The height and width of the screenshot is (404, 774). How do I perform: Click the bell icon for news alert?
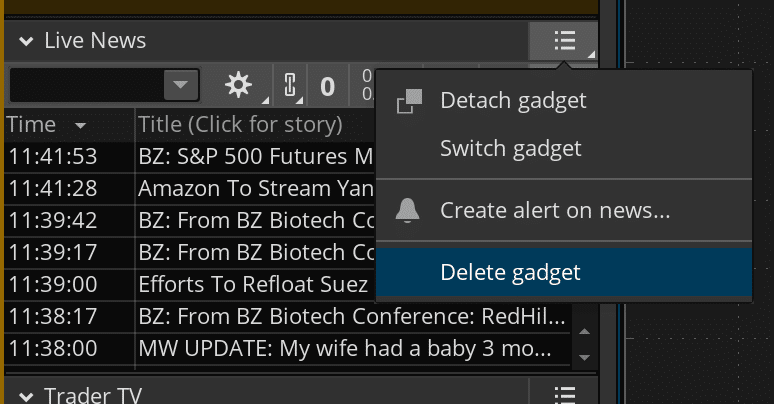pyautogui.click(x=408, y=211)
